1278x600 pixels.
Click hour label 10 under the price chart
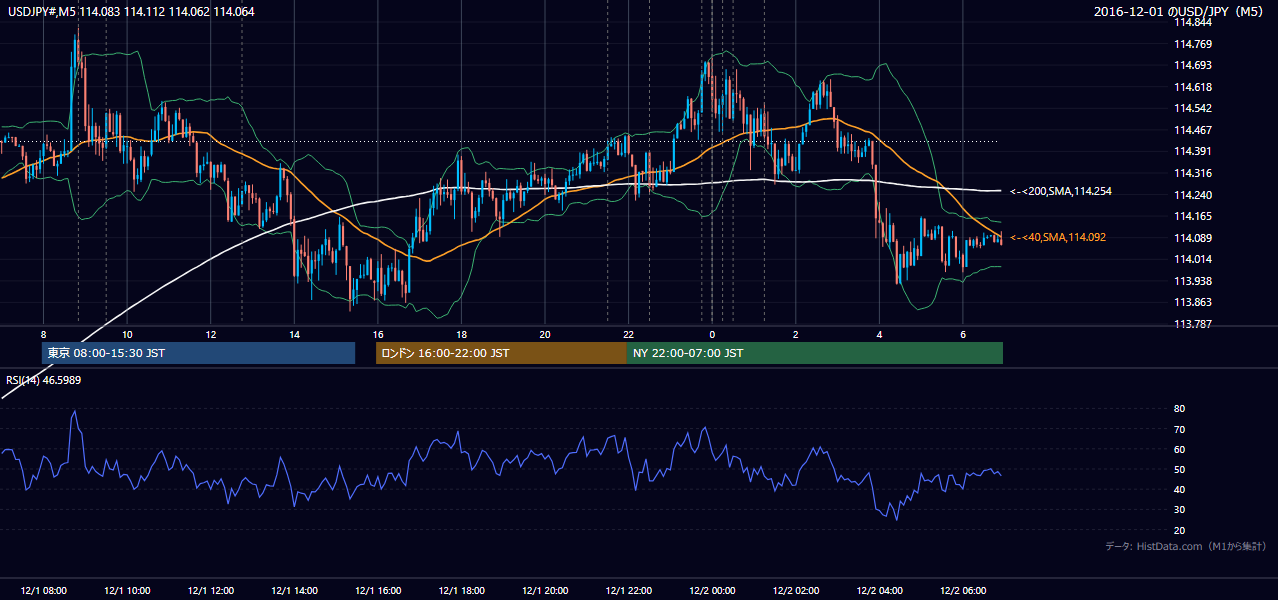(x=127, y=334)
